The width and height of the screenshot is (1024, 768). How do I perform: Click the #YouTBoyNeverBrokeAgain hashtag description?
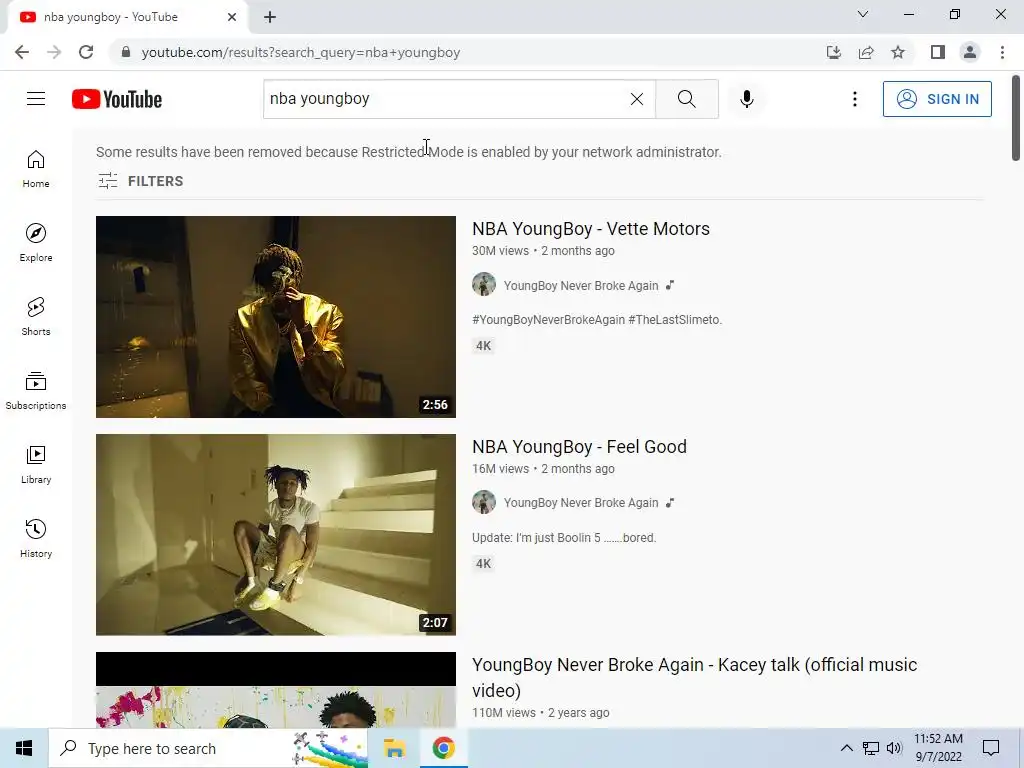597,320
